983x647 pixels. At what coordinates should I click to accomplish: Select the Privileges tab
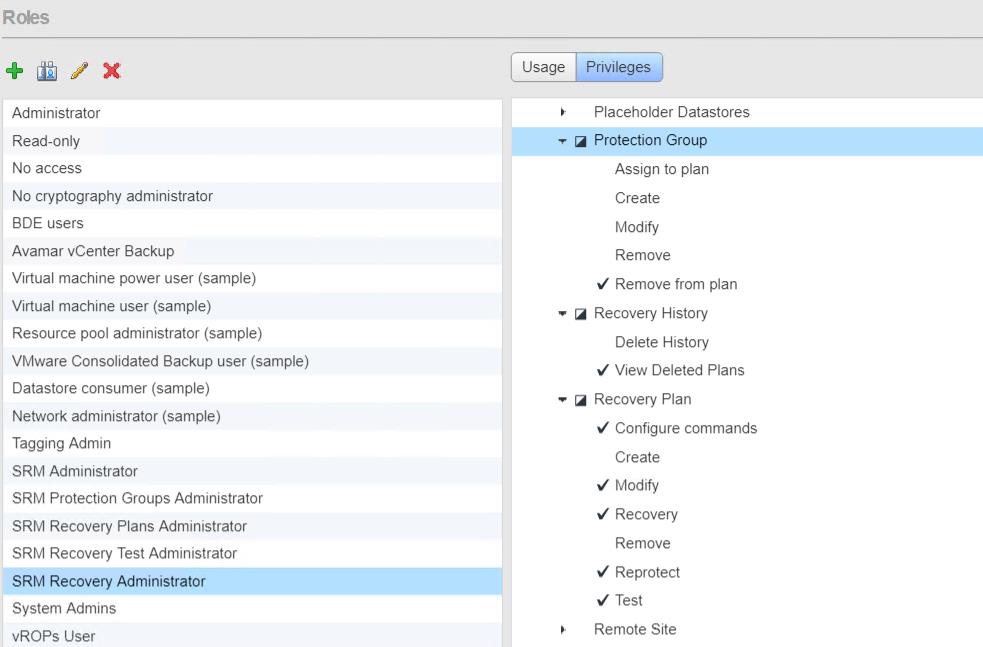pyautogui.click(x=619, y=67)
